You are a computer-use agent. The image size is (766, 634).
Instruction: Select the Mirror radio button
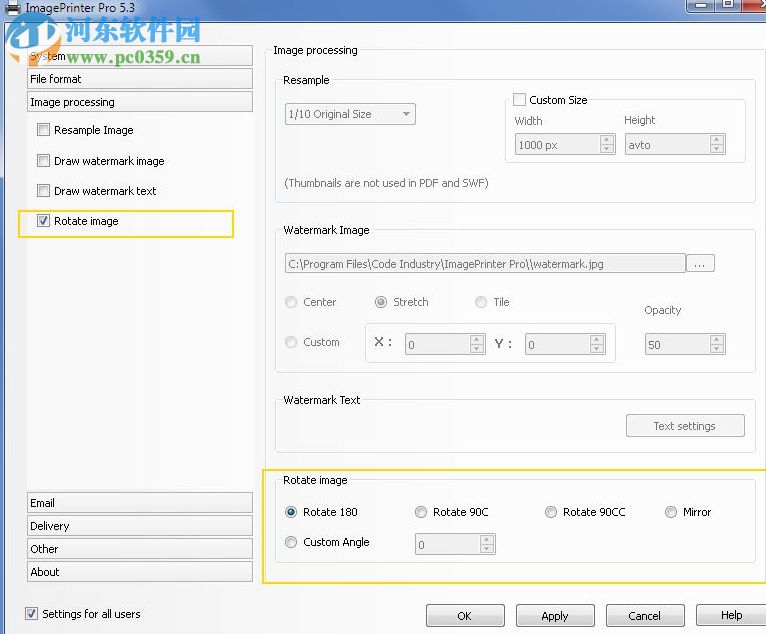671,512
